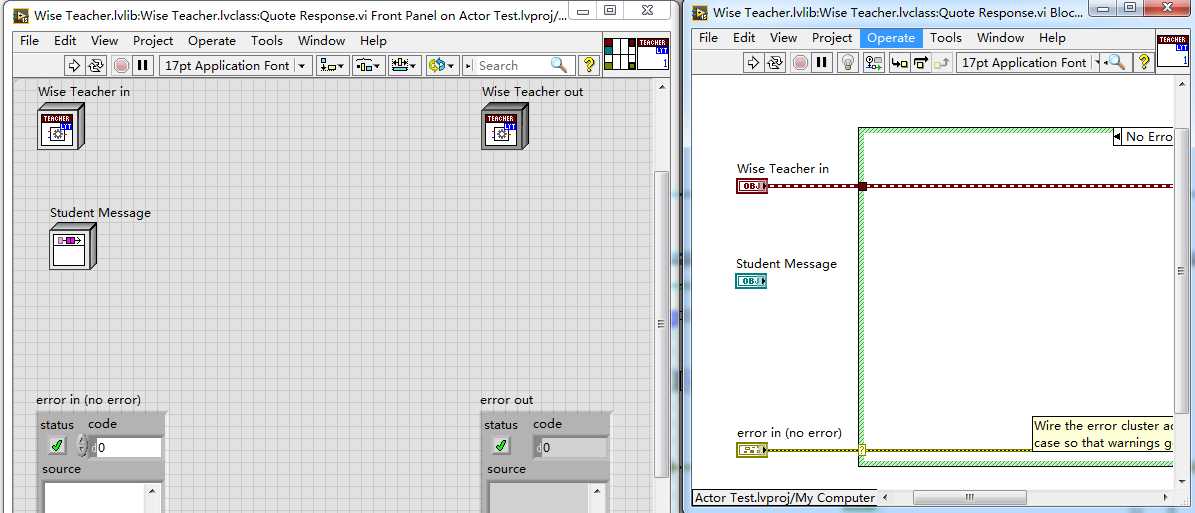Click Block Diagram horizontal scrollbar thumb
This screenshot has height=513, width=1195.
[969, 498]
